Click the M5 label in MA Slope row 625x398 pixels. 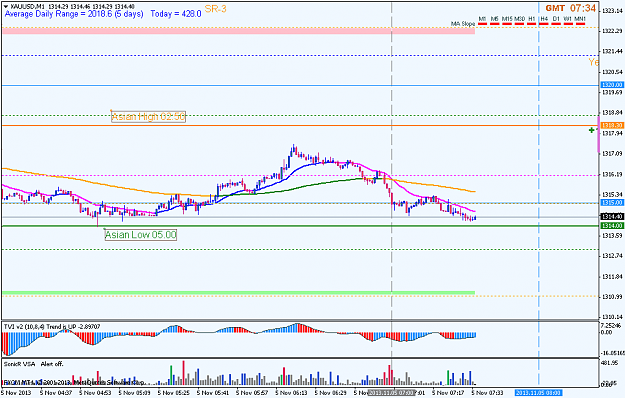click(495, 19)
